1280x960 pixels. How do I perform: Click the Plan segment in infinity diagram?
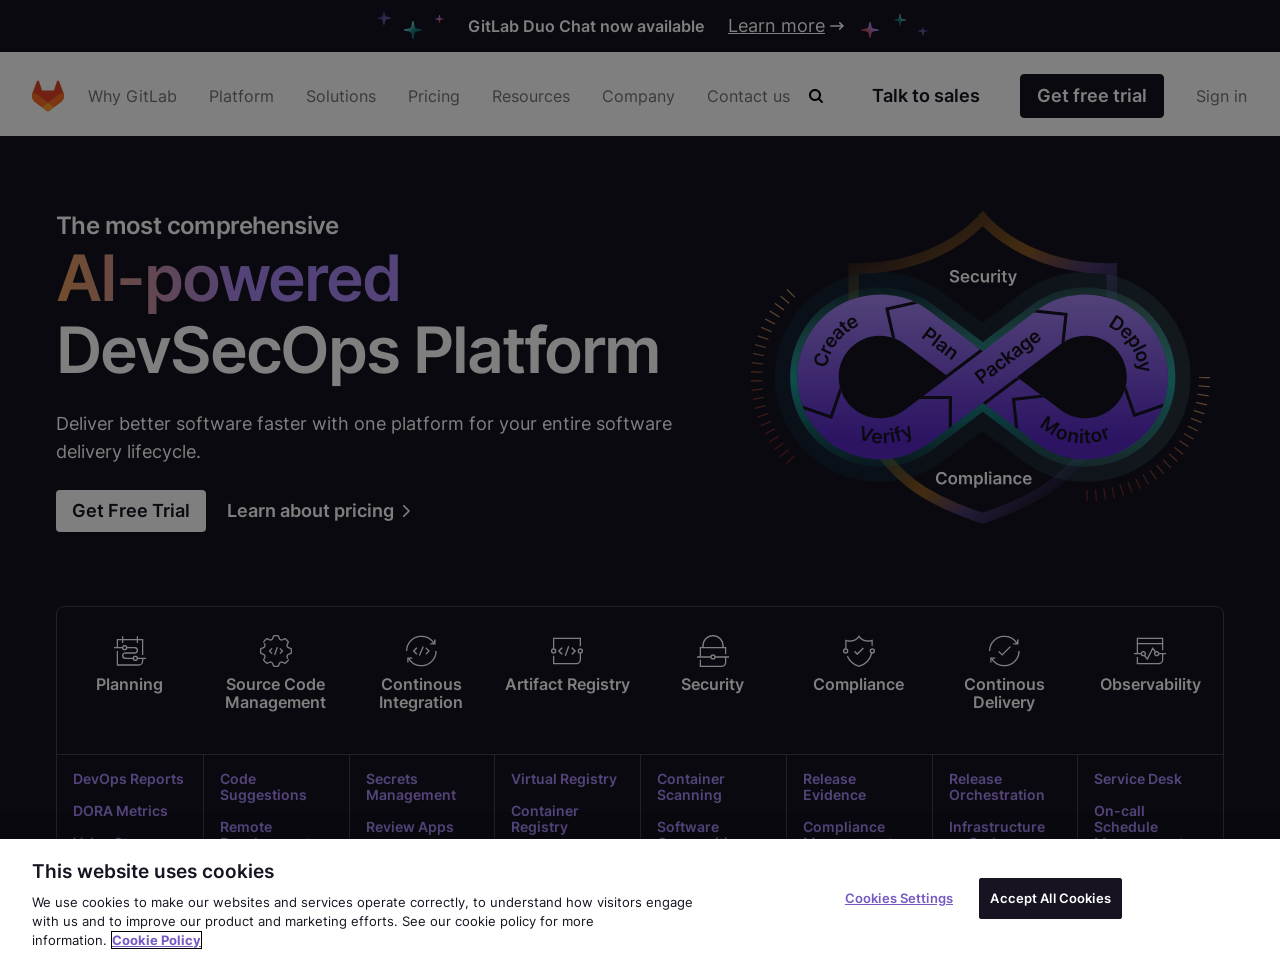[x=940, y=343]
